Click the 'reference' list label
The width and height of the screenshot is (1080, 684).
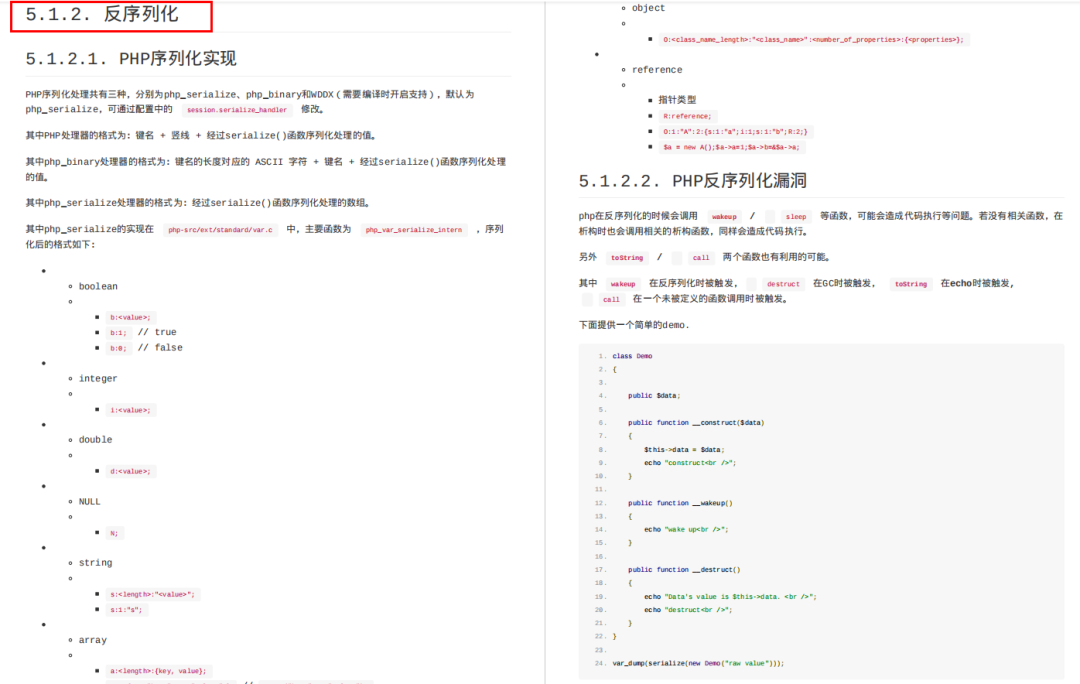(x=657, y=70)
